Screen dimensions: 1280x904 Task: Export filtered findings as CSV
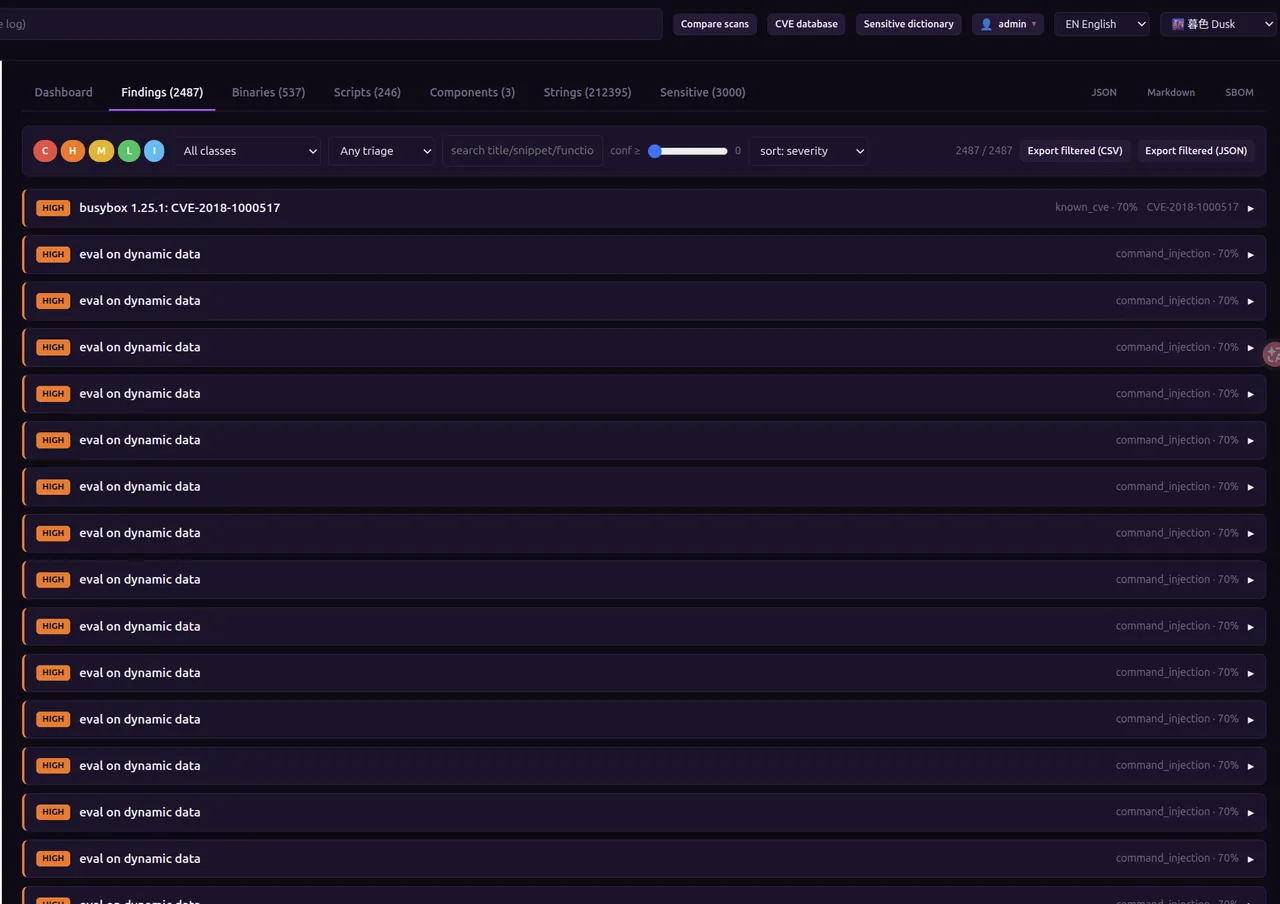point(1075,151)
